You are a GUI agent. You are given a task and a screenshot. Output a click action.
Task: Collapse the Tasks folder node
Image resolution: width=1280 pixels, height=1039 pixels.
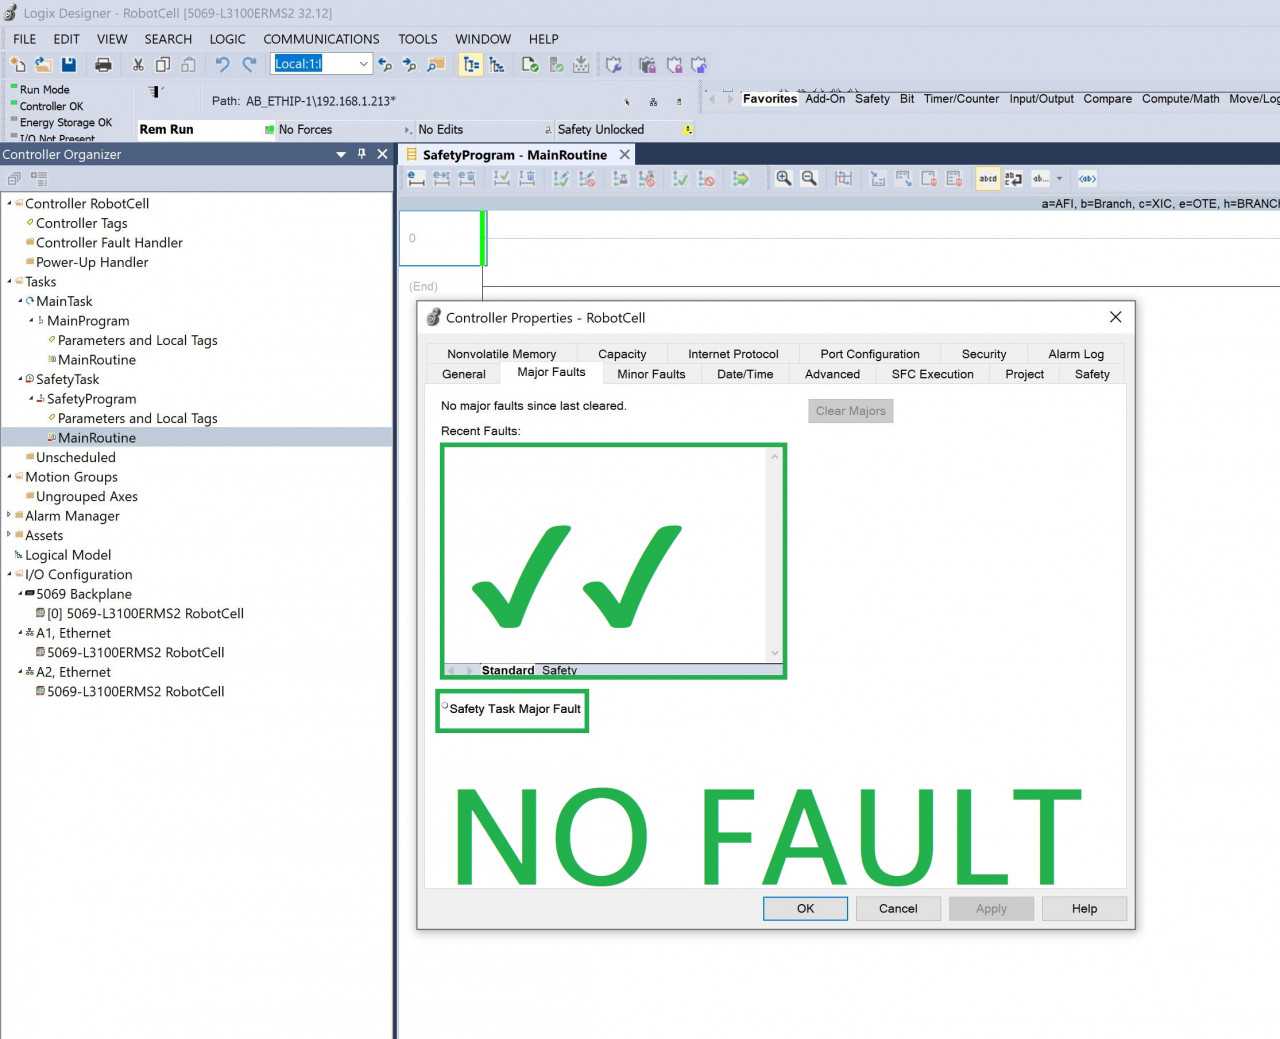(10, 281)
